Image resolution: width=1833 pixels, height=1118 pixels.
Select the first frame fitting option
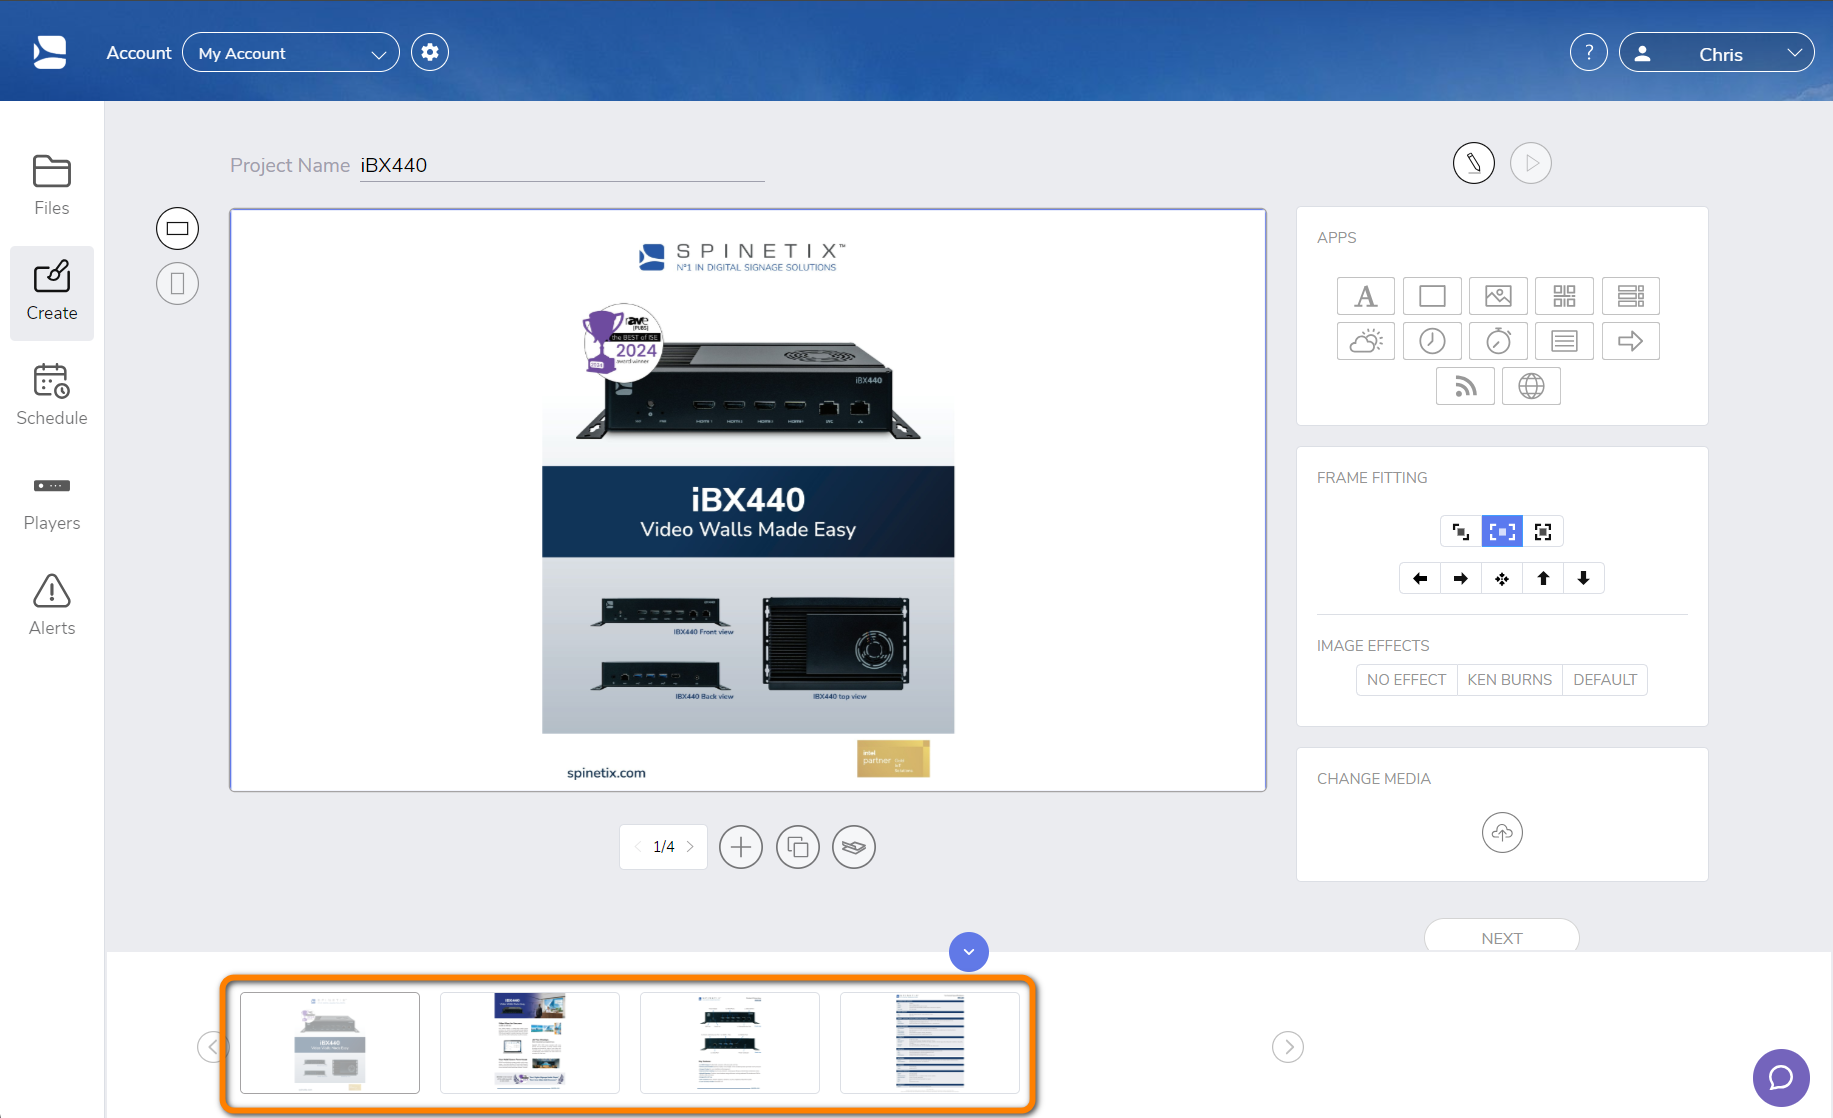(x=1461, y=531)
